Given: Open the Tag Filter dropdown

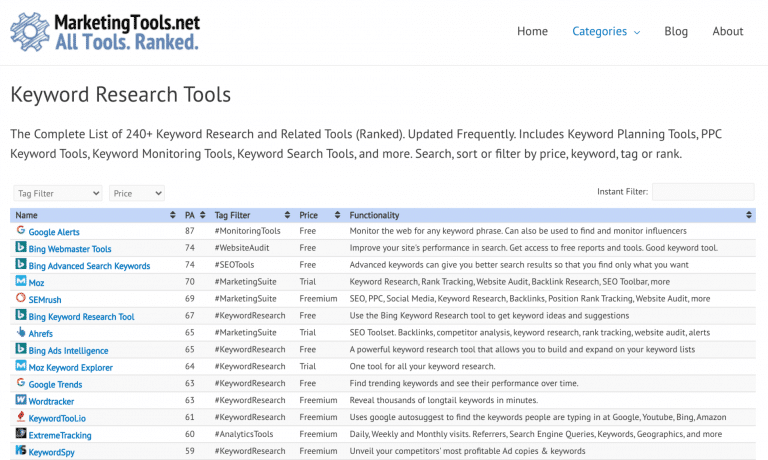Looking at the screenshot, I should pos(58,194).
